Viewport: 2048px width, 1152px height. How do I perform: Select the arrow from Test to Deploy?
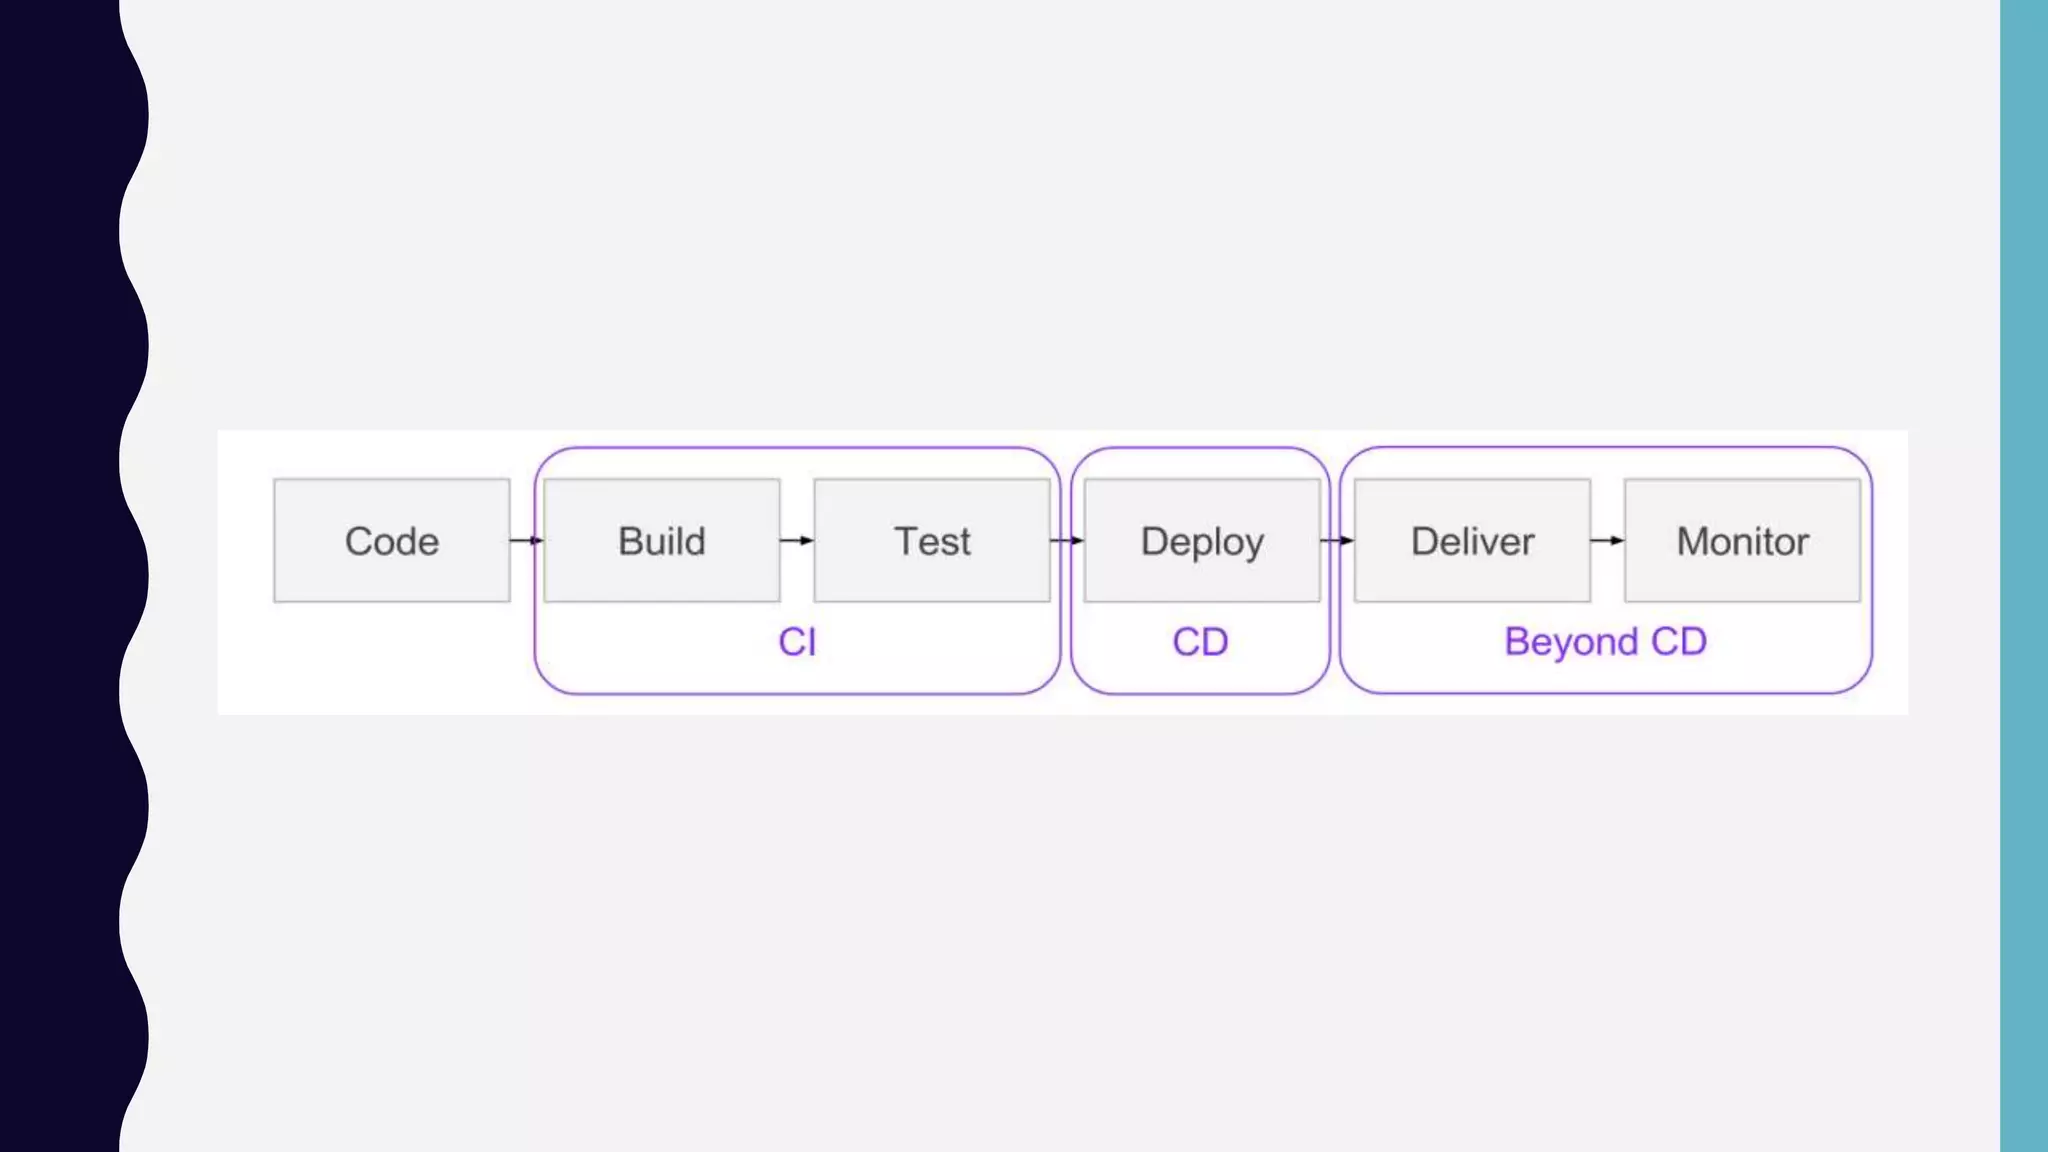click(x=1066, y=541)
